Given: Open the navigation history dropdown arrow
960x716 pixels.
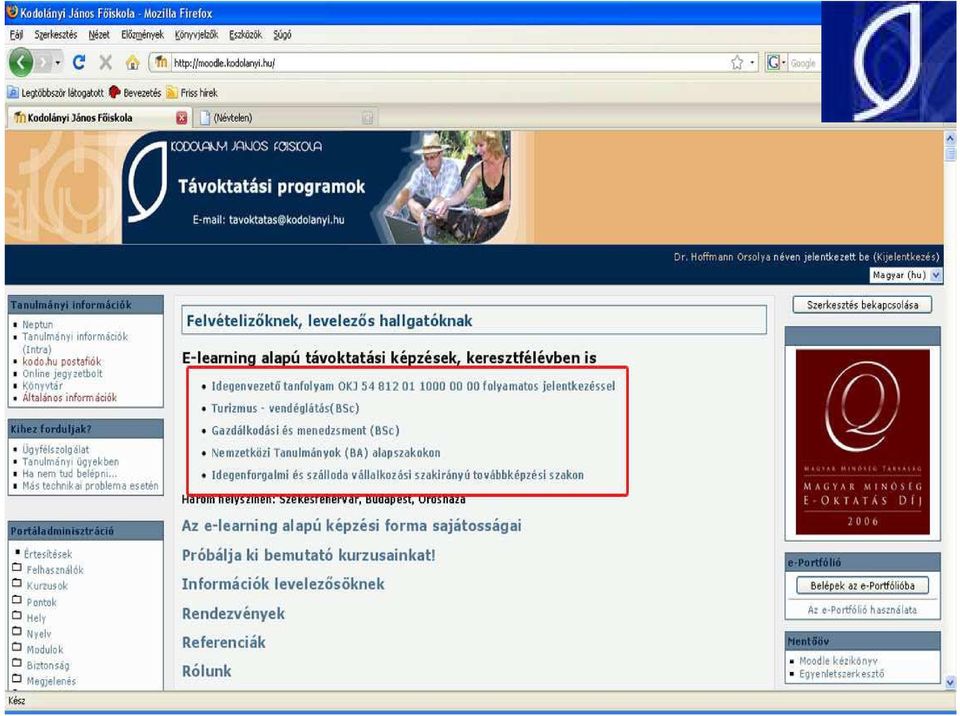Looking at the screenshot, I should point(58,62).
